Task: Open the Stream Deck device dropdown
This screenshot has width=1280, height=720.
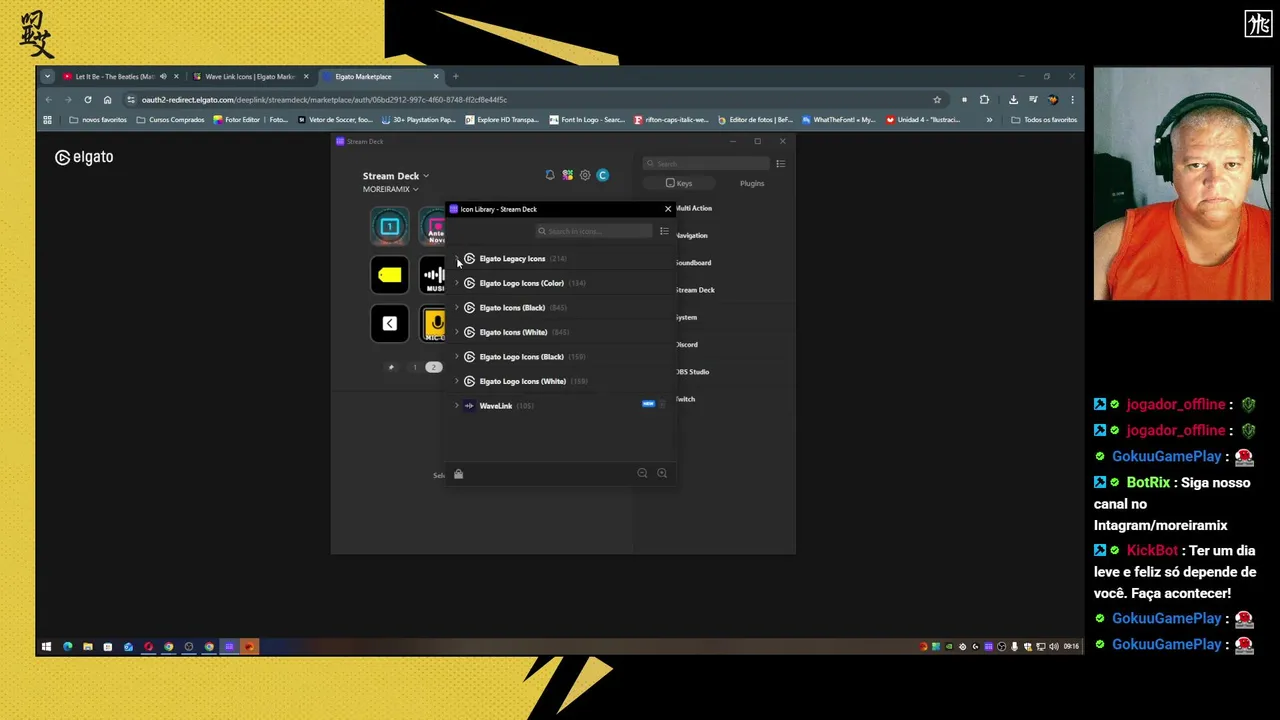Action: click(396, 176)
